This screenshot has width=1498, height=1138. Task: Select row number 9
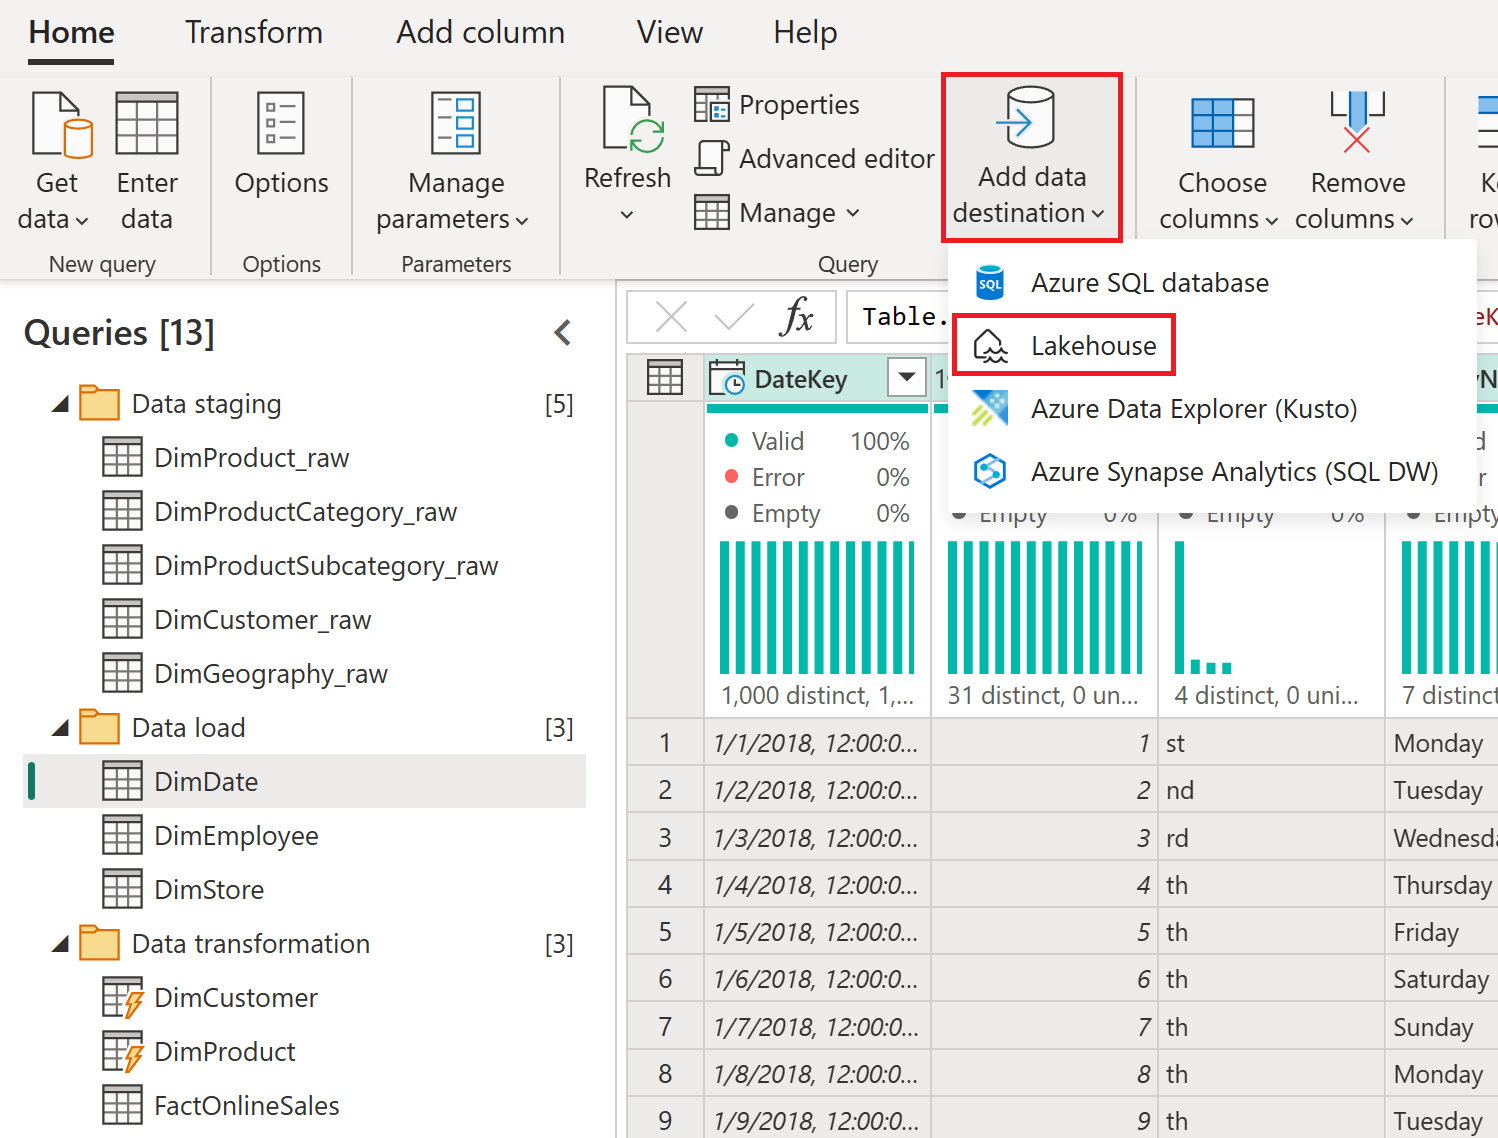point(665,1121)
